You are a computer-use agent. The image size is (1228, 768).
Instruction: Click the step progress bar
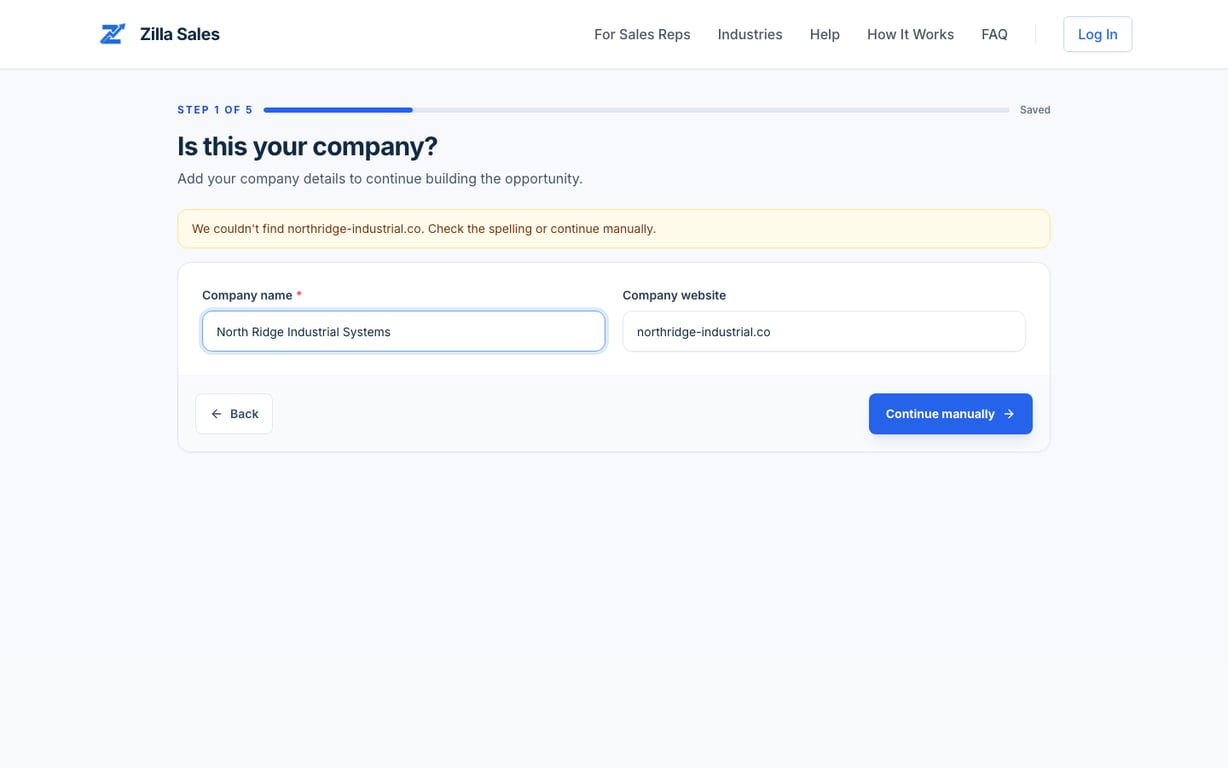(636, 110)
